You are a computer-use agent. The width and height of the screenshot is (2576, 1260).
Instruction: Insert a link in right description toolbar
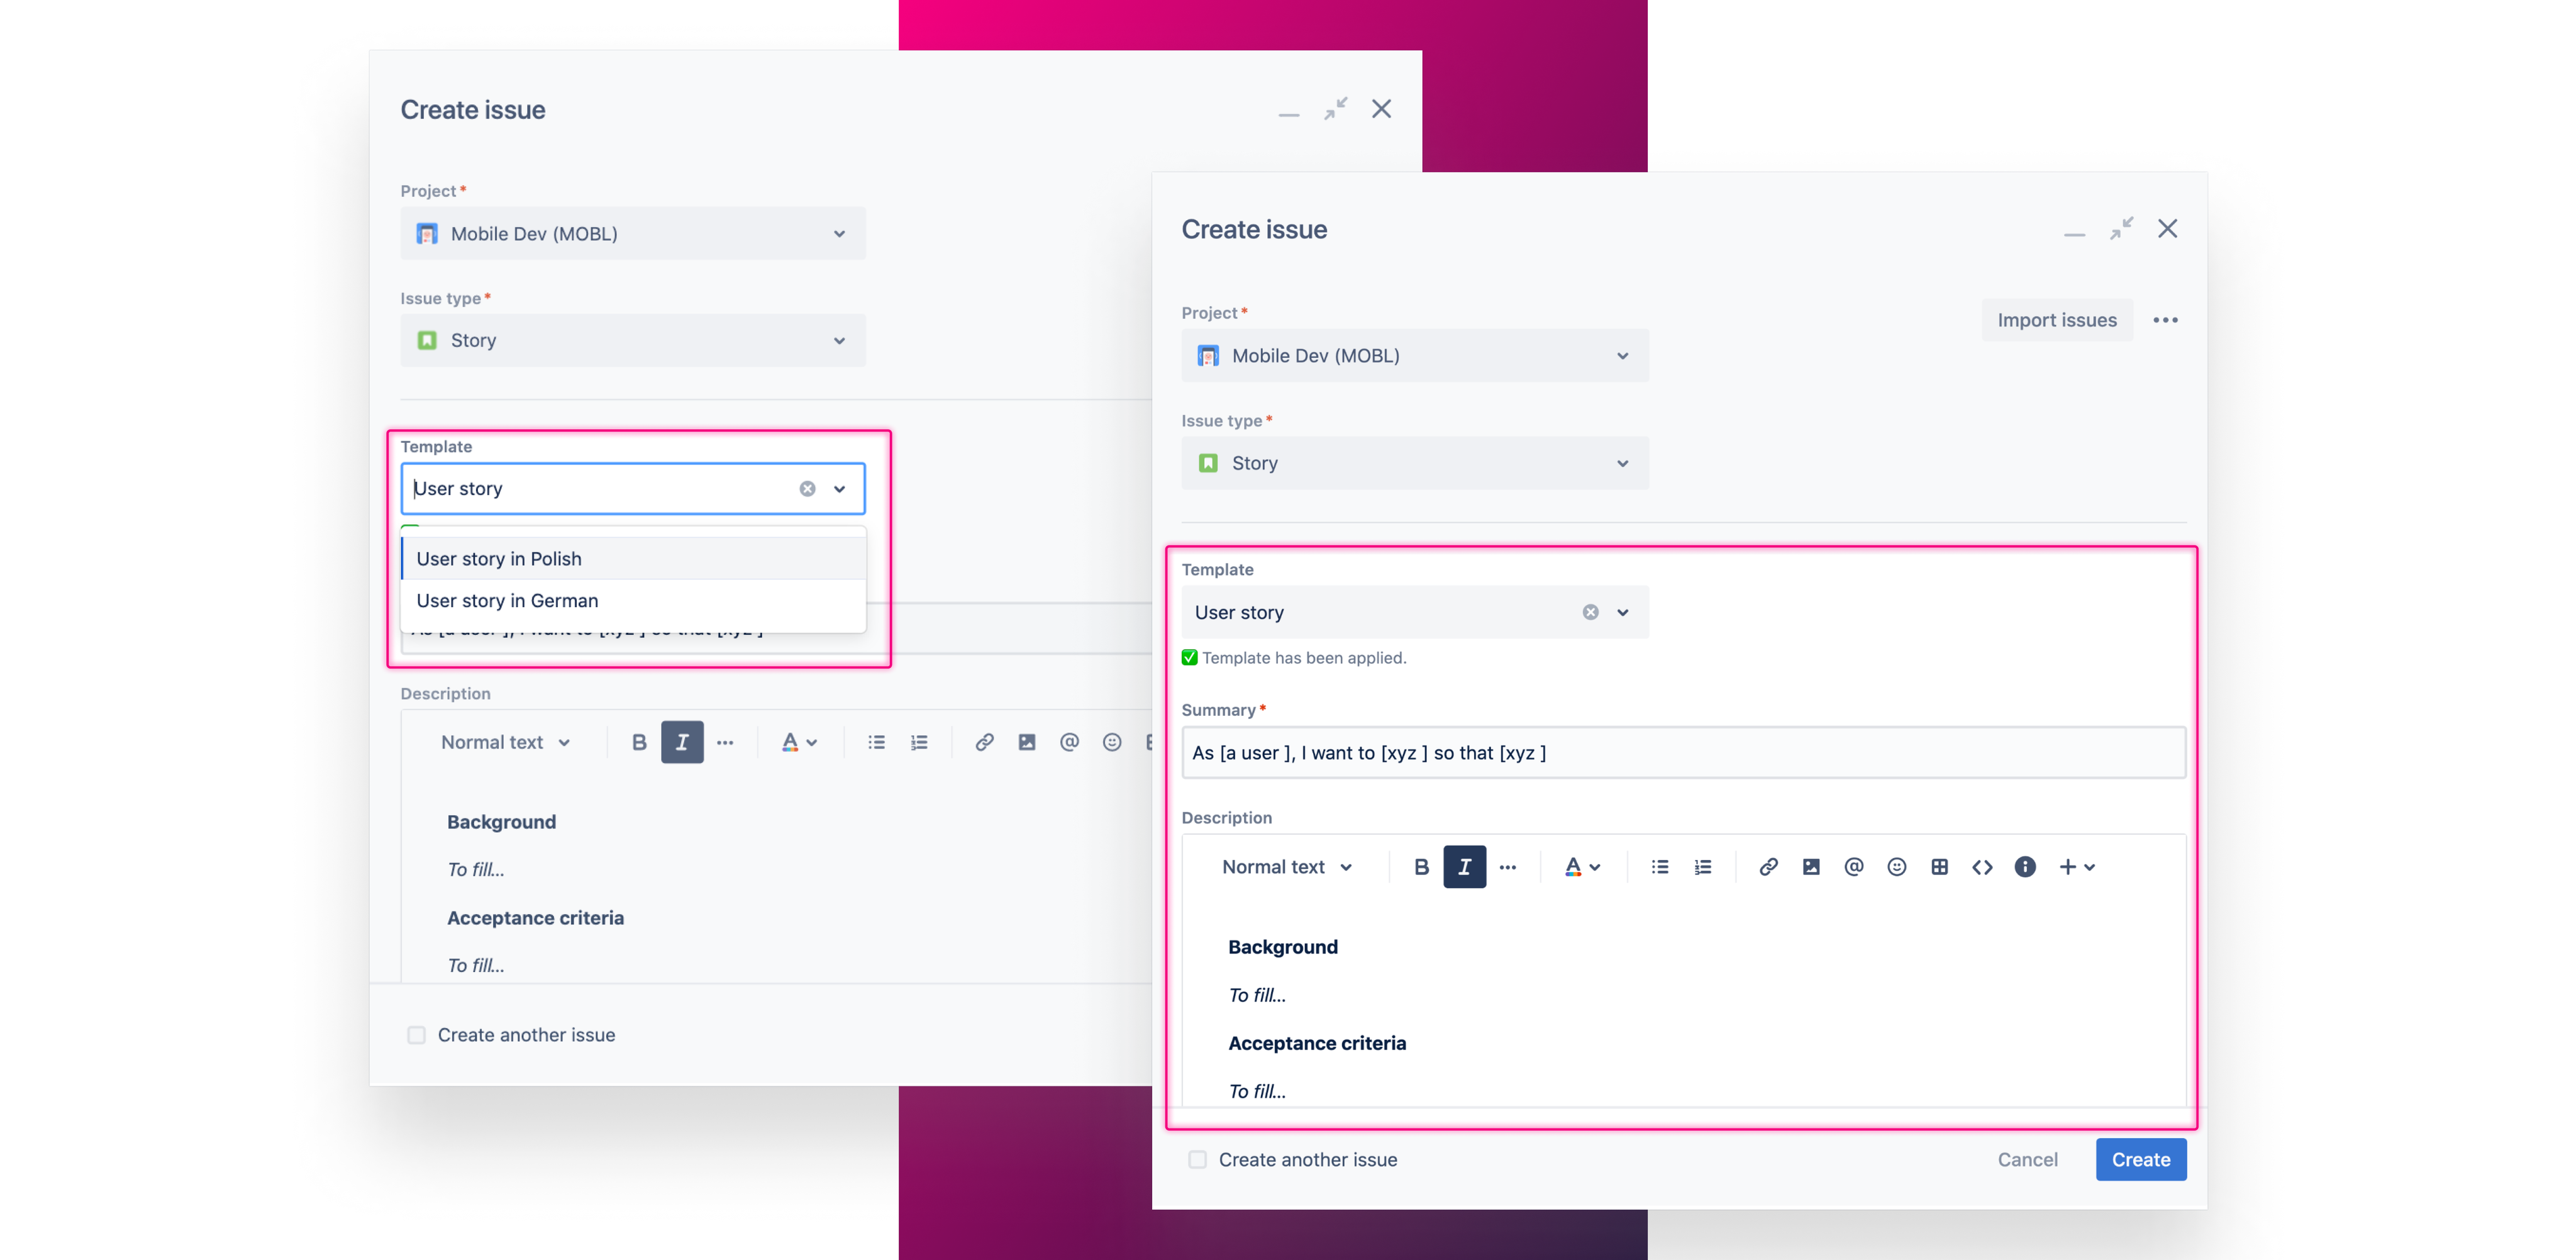tap(1768, 867)
